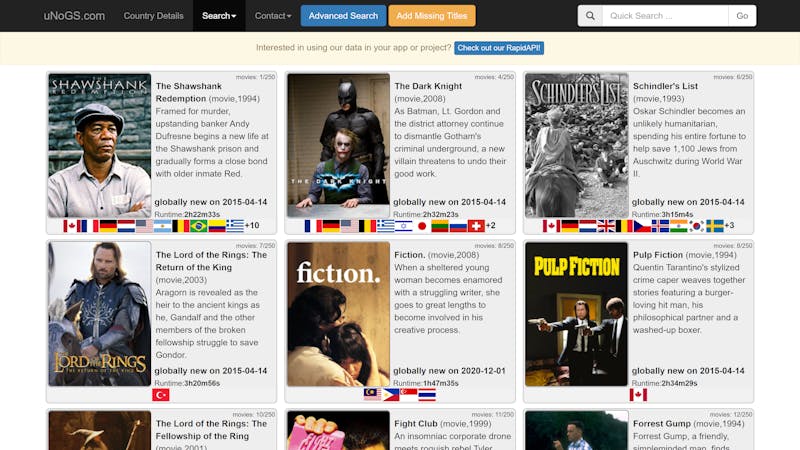Click the Netherlands flag under The Shawshank Redemption
800x450 pixels.
pyautogui.click(x=126, y=226)
